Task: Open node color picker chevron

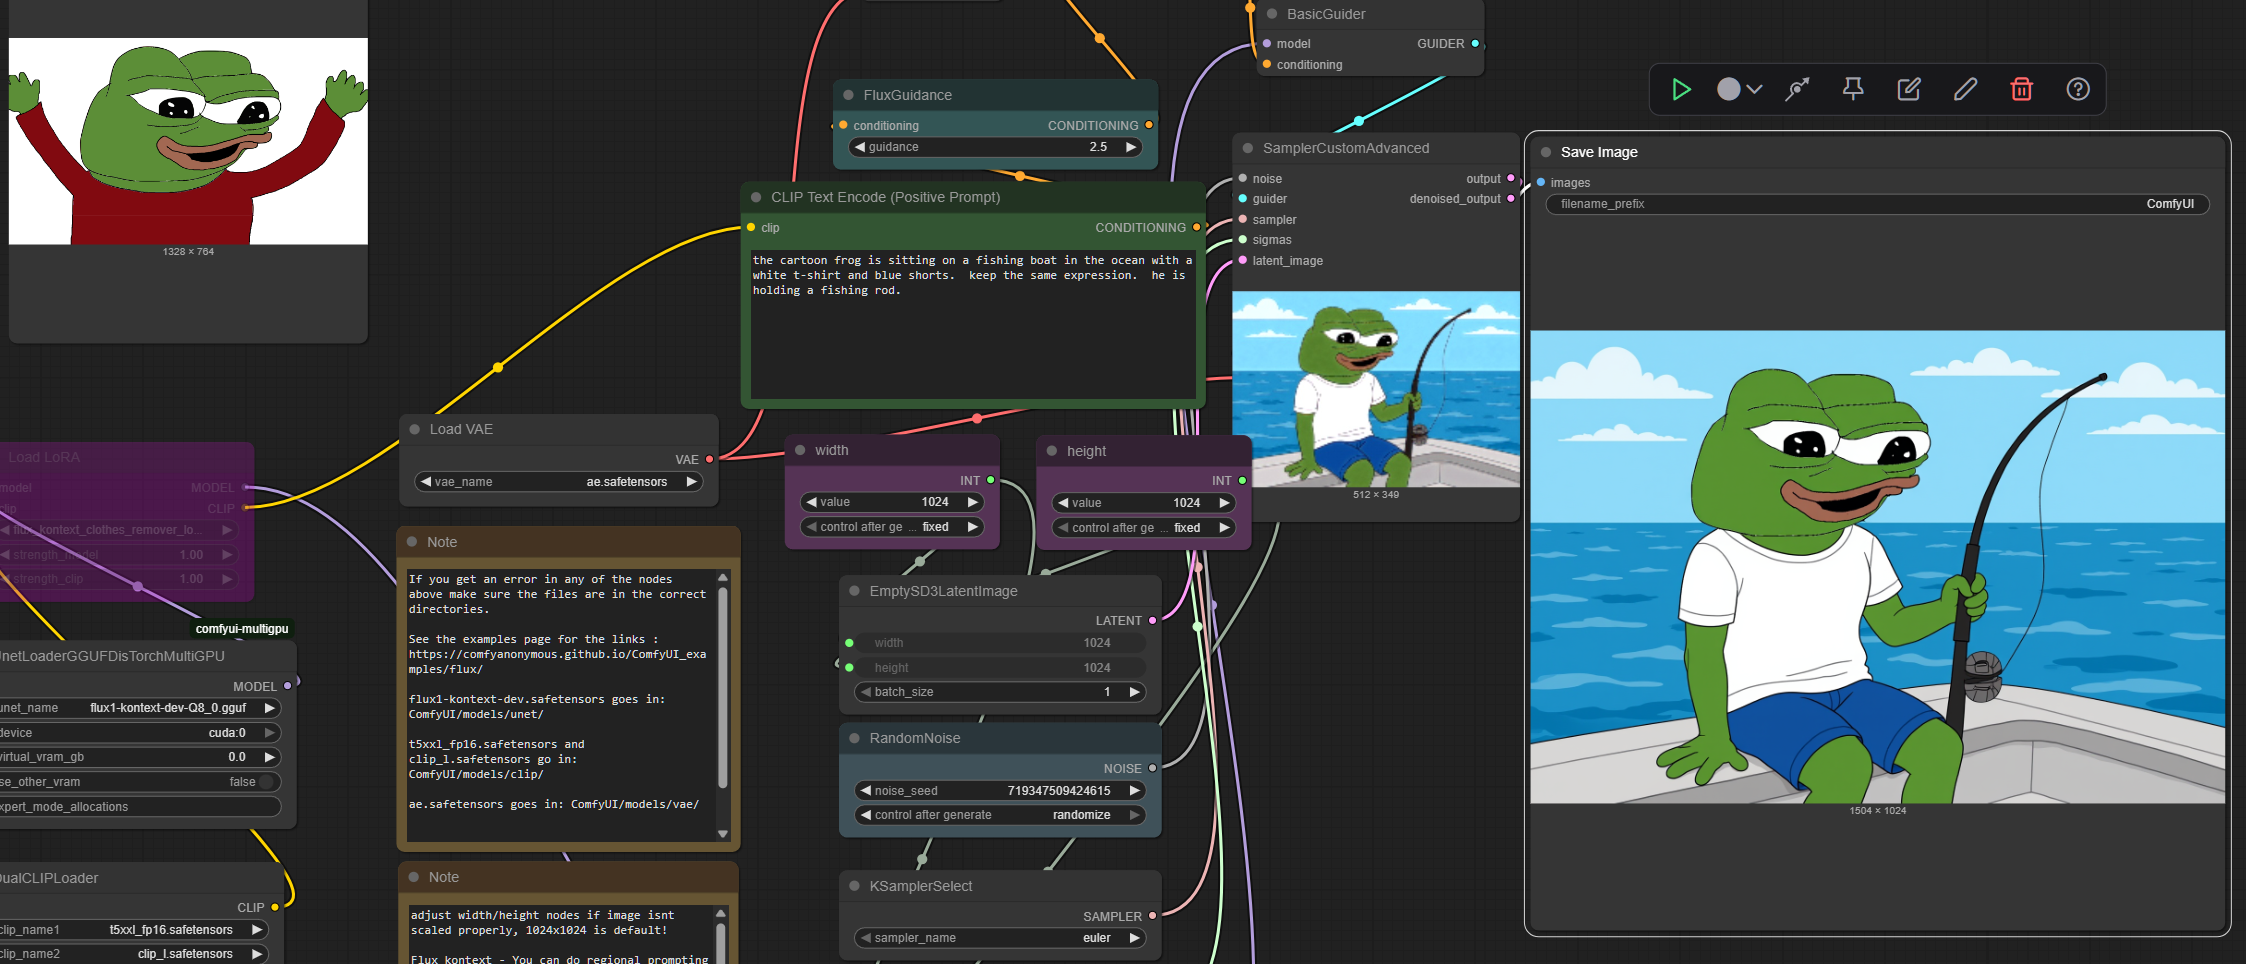Action: pyautogui.click(x=1755, y=89)
